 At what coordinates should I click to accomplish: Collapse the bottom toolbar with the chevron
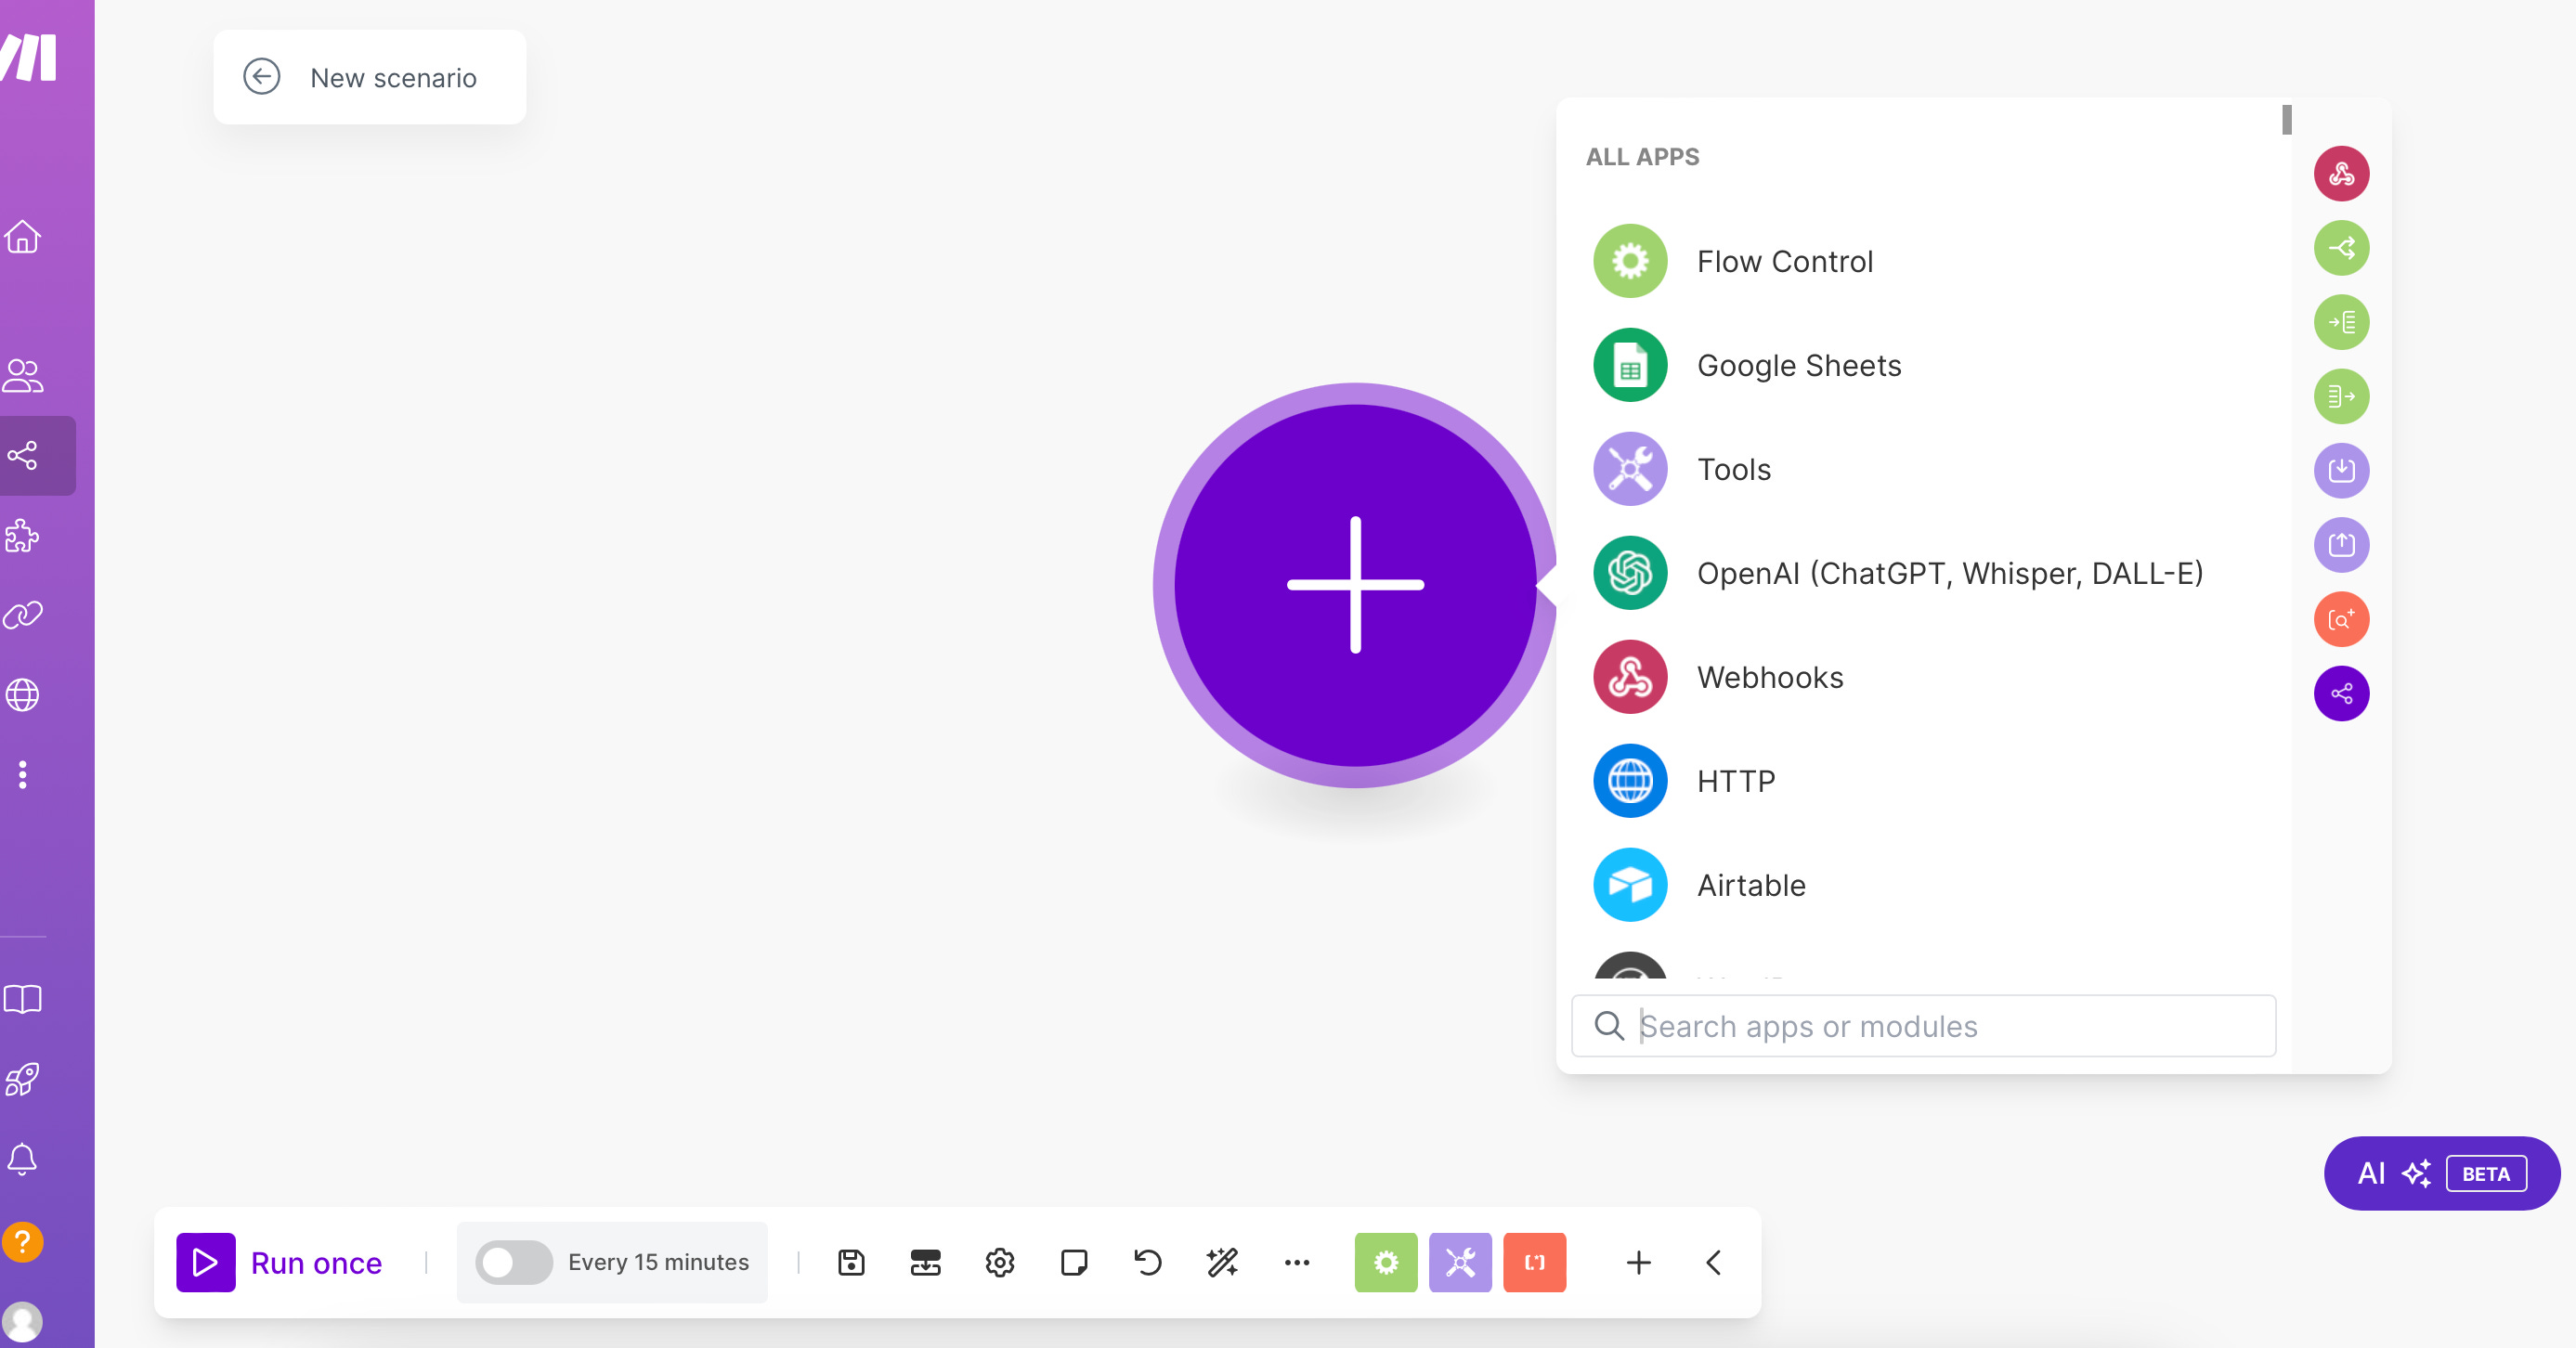[x=1713, y=1262]
